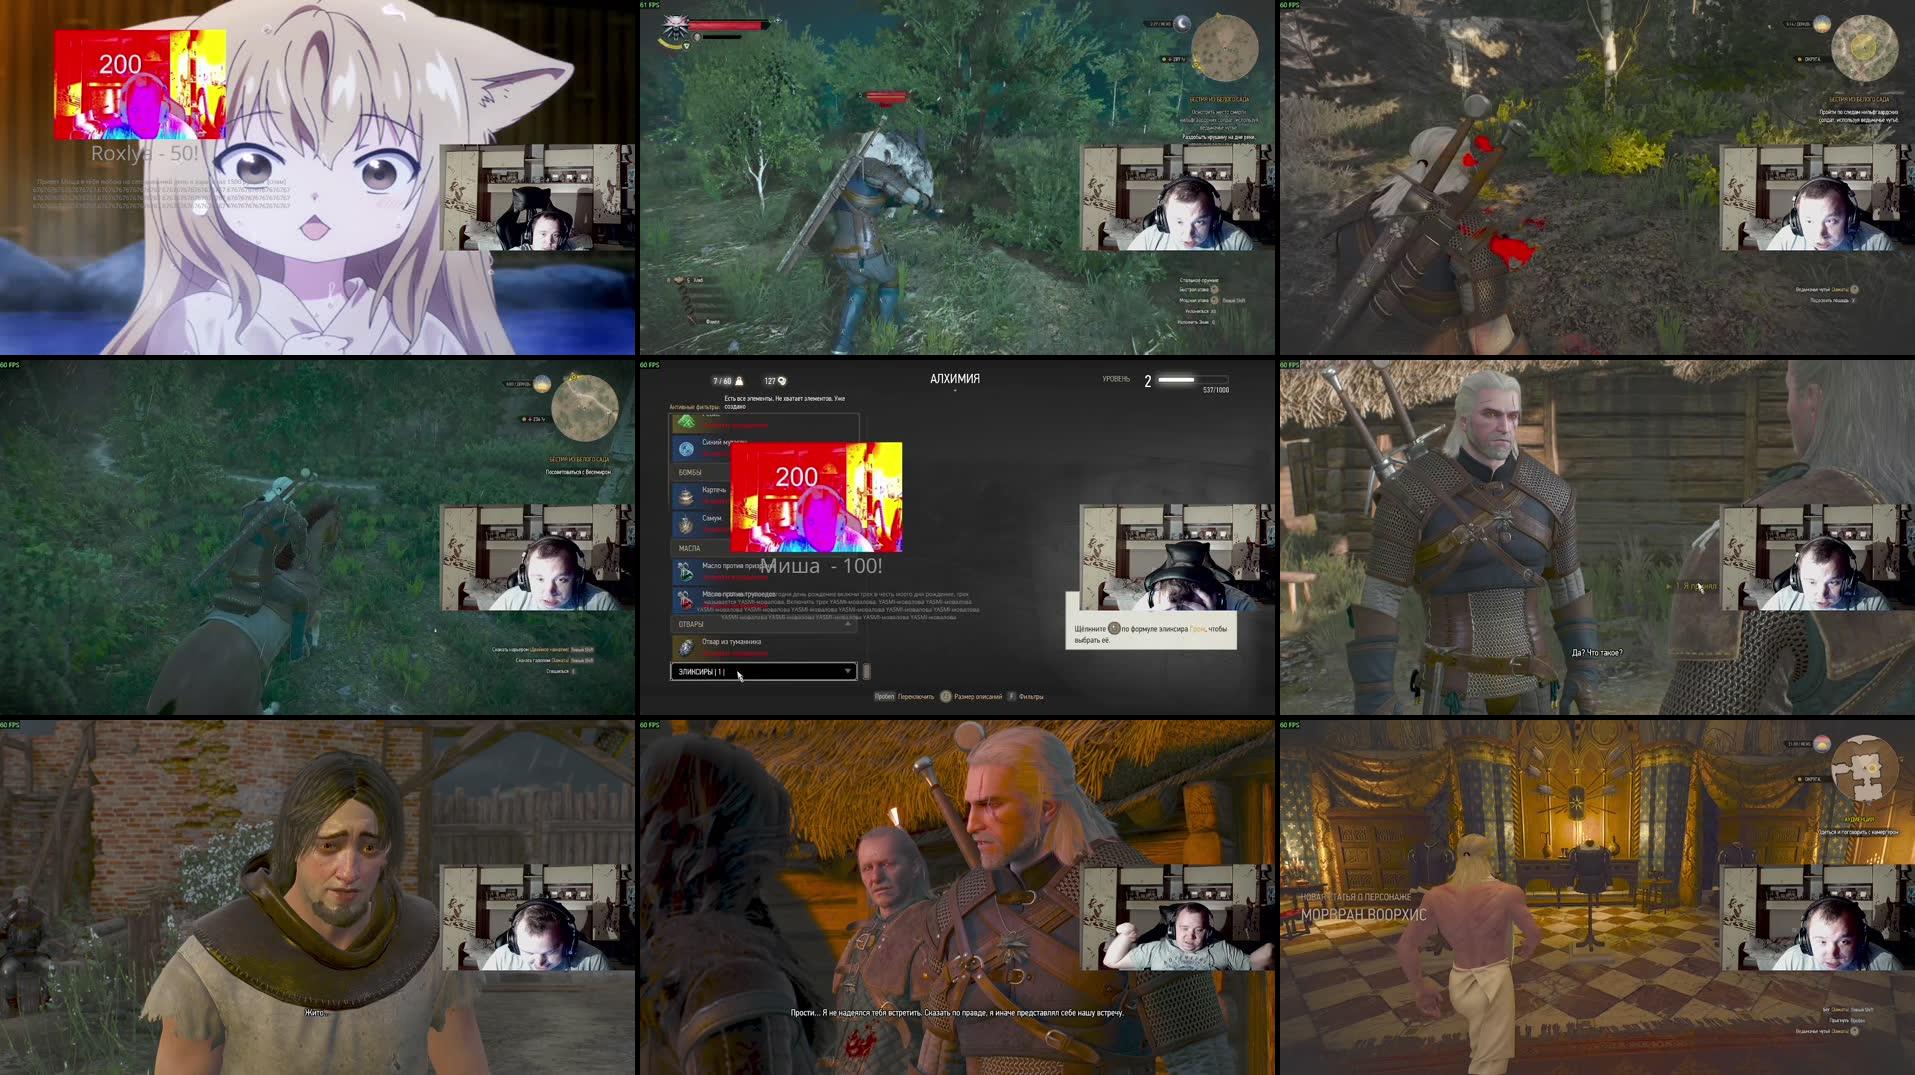The height and width of the screenshot is (1075, 1915).
Task: Select the green recipe icon above Синий мутаген
Action: (x=686, y=423)
